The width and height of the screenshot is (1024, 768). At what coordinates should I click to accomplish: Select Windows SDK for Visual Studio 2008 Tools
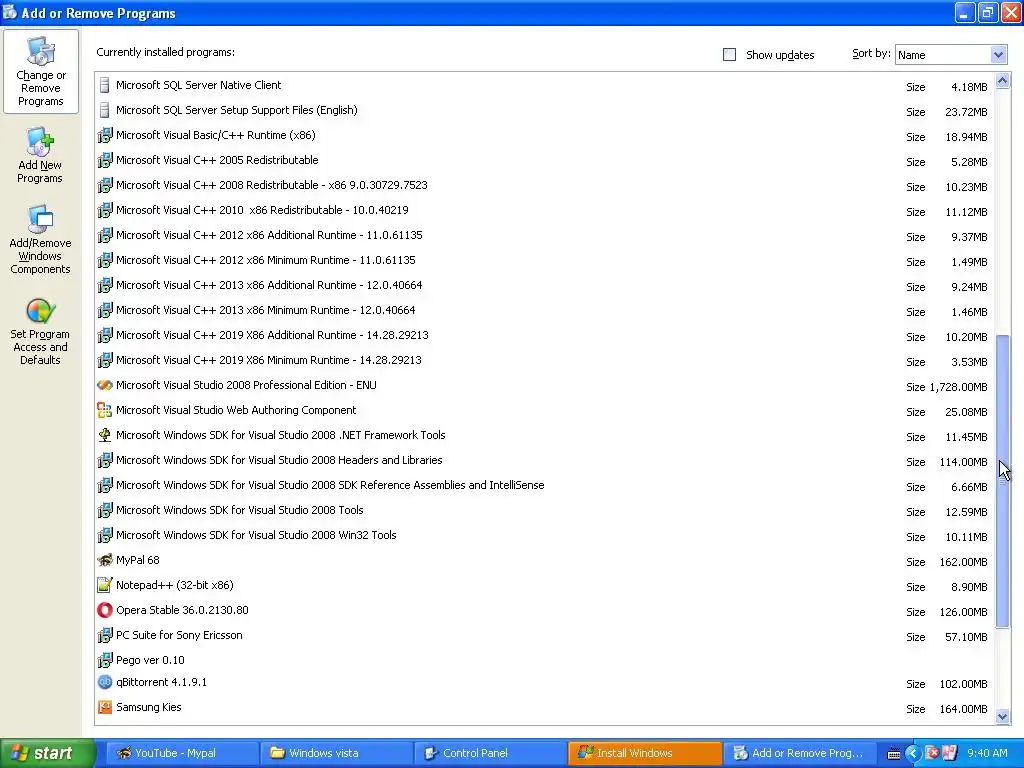544,511
